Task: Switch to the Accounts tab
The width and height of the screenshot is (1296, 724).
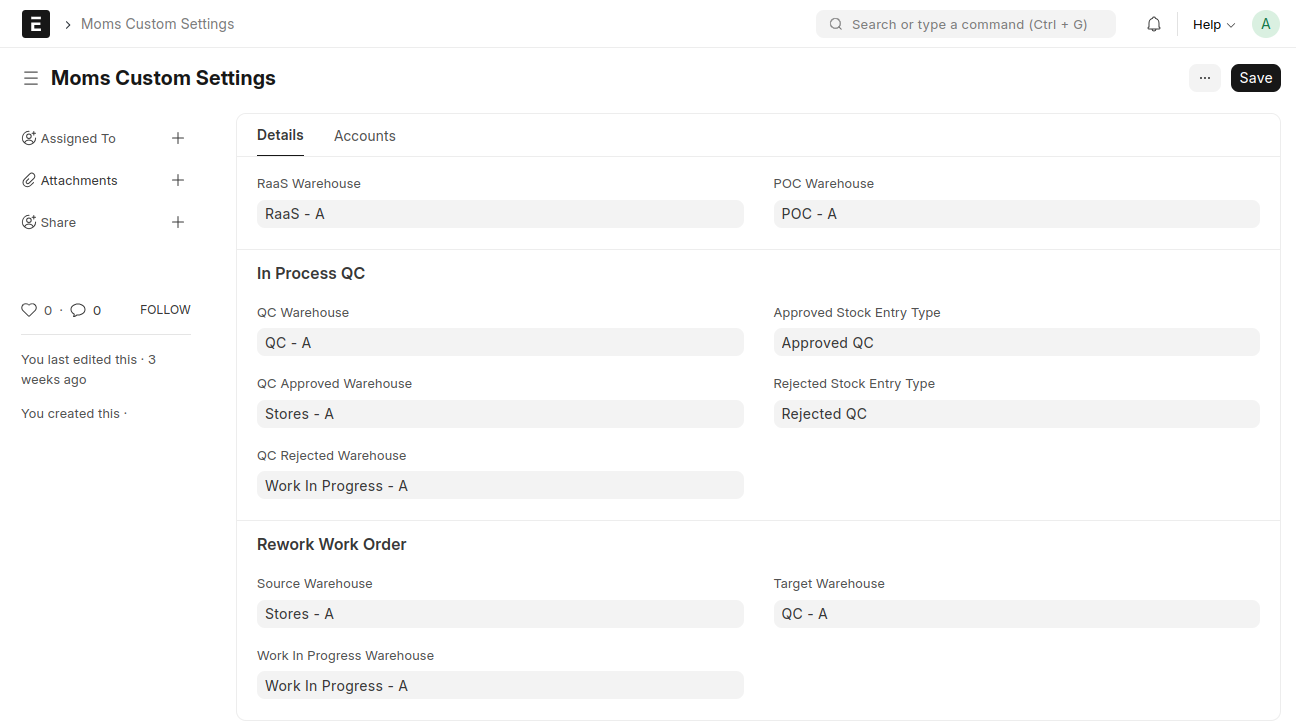Action: [364, 136]
